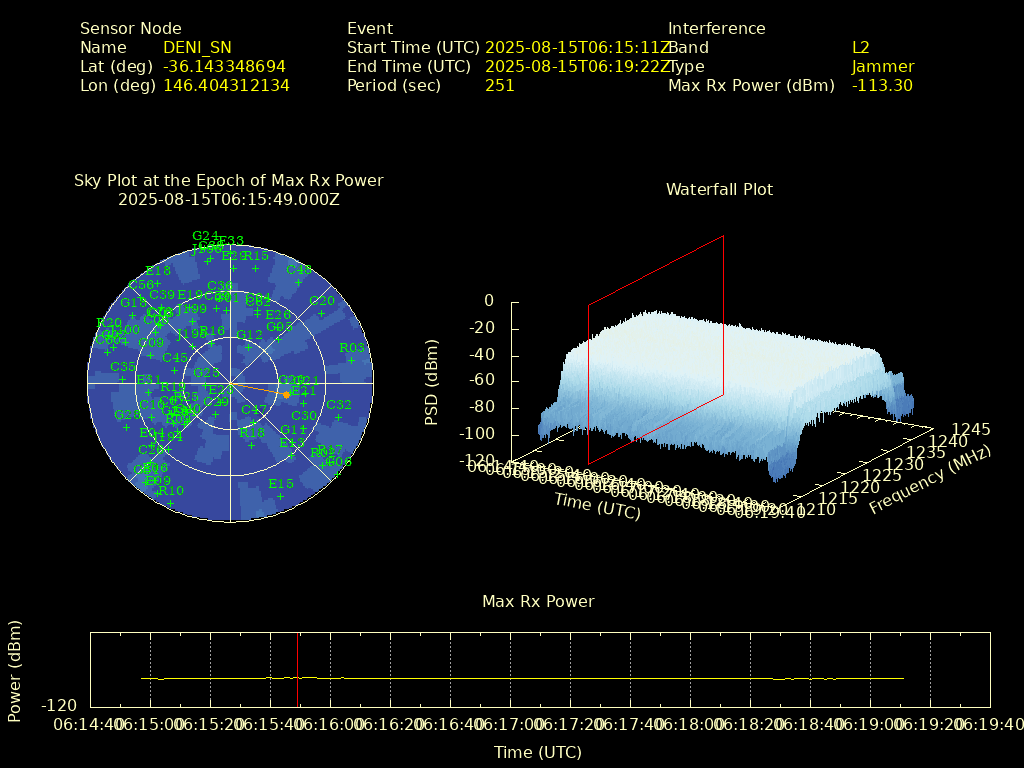Select the C32 satellite marker
The height and width of the screenshot is (768, 1024).
[339, 417]
